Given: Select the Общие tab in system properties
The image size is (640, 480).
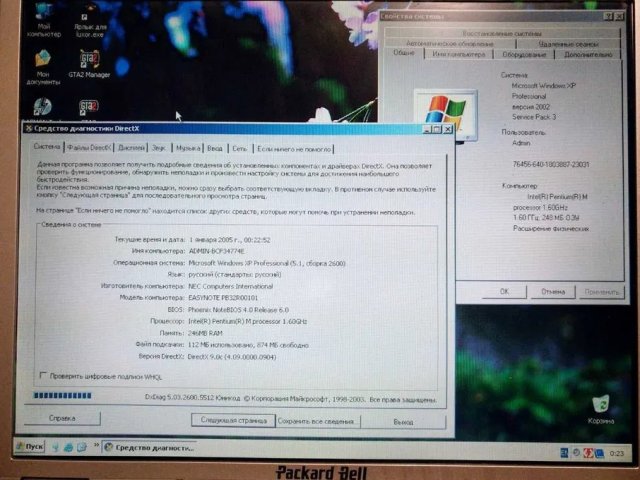Looking at the screenshot, I should click(404, 53).
